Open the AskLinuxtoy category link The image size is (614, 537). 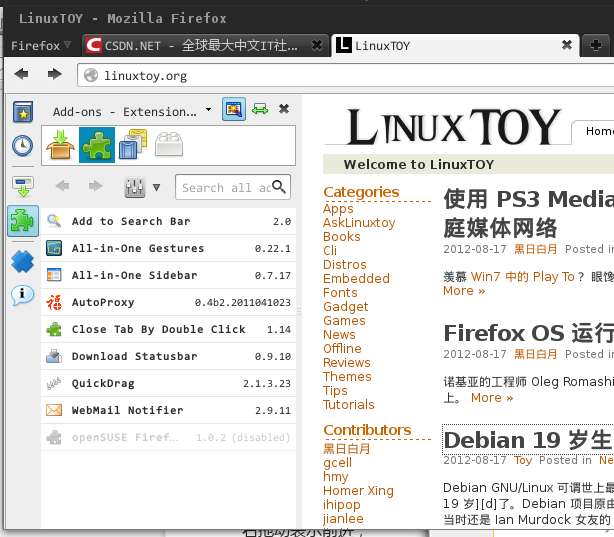[x=359, y=223]
